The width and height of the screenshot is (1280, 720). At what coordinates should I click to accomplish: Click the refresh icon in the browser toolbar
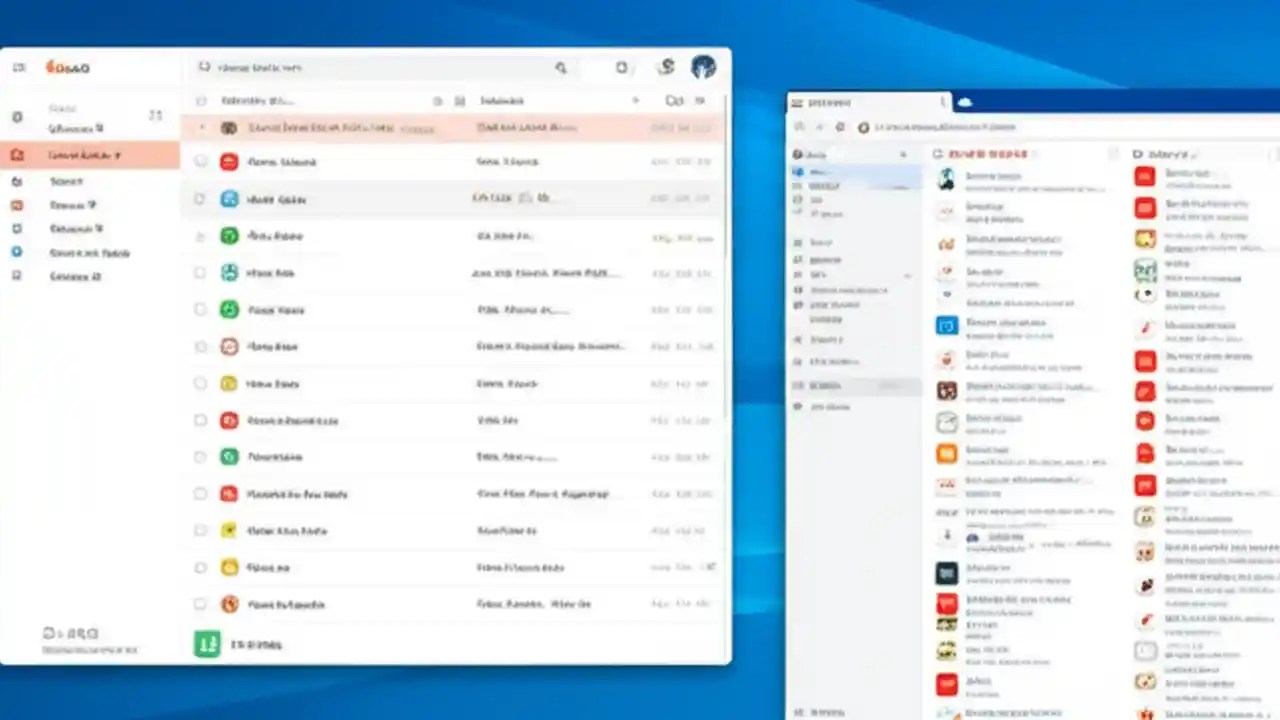click(x=840, y=127)
